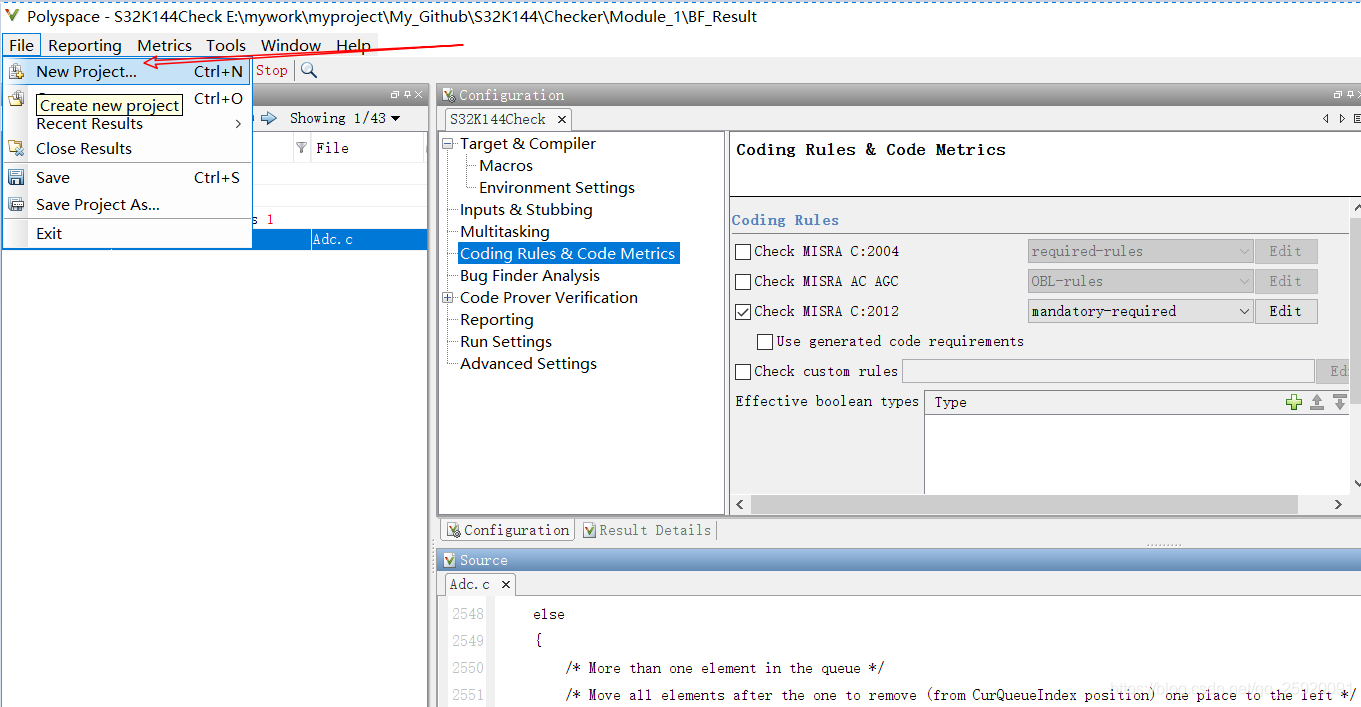Image resolution: width=1361 pixels, height=707 pixels.
Task: Uncheck Check MISRA C:2012 checkbox
Action: click(743, 312)
